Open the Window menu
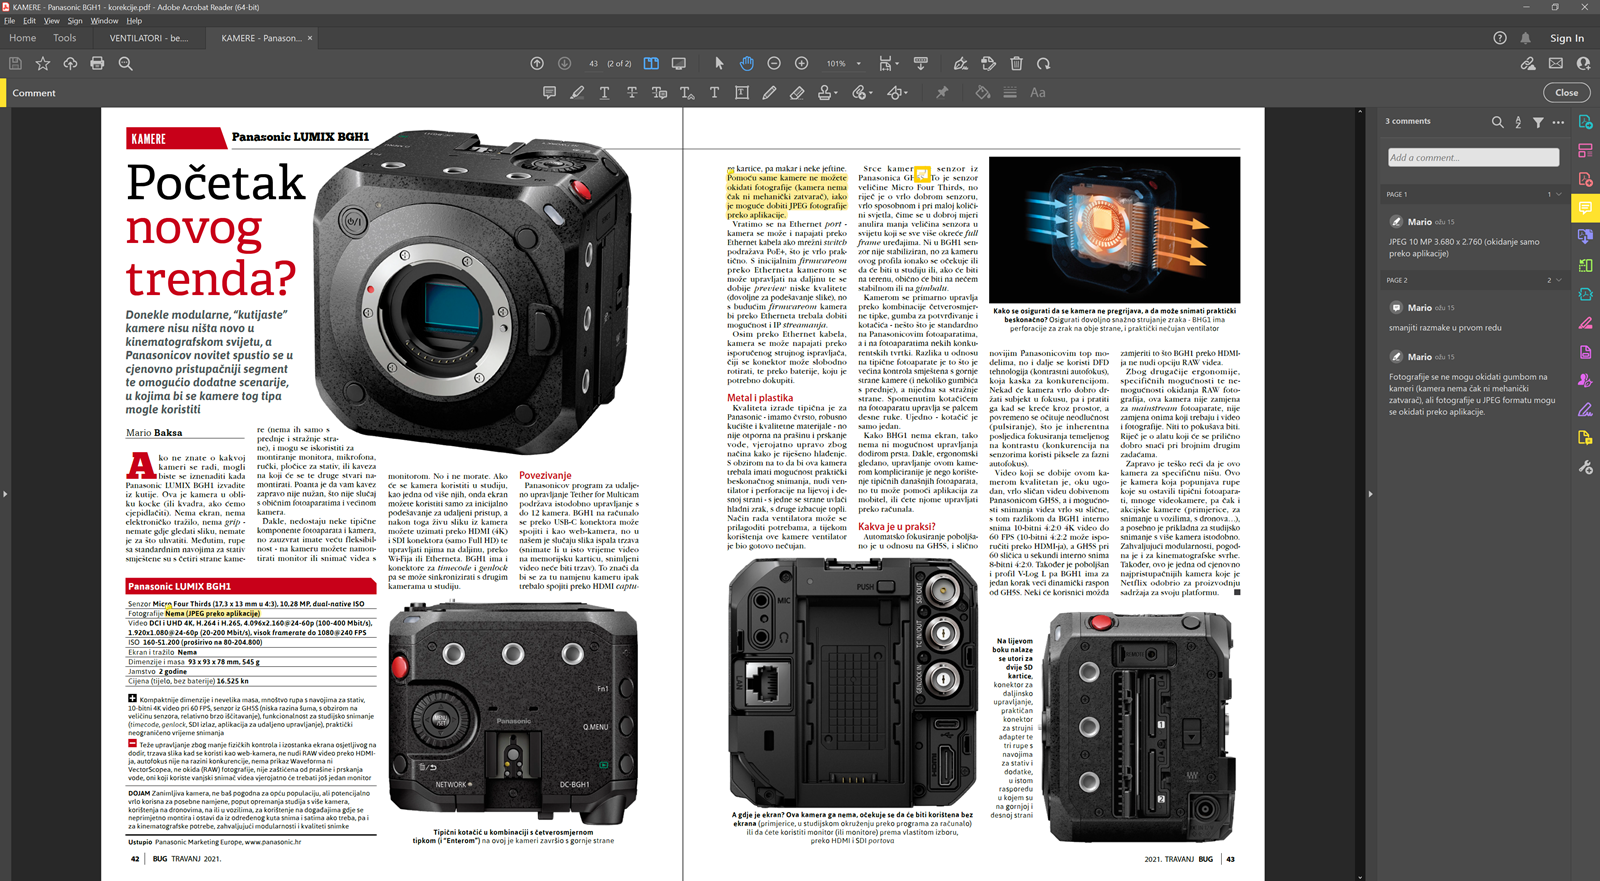Screen dimensions: 1600x881 point(104,20)
